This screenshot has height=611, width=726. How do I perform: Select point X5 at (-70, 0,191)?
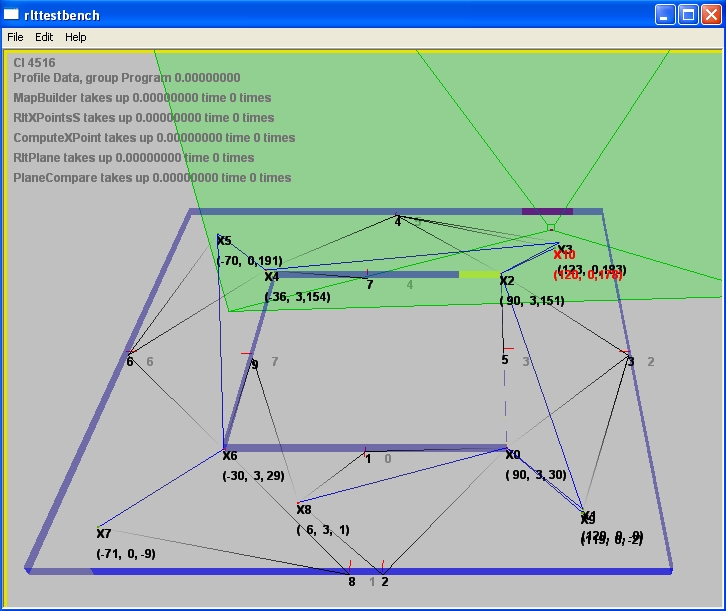[x=224, y=241]
